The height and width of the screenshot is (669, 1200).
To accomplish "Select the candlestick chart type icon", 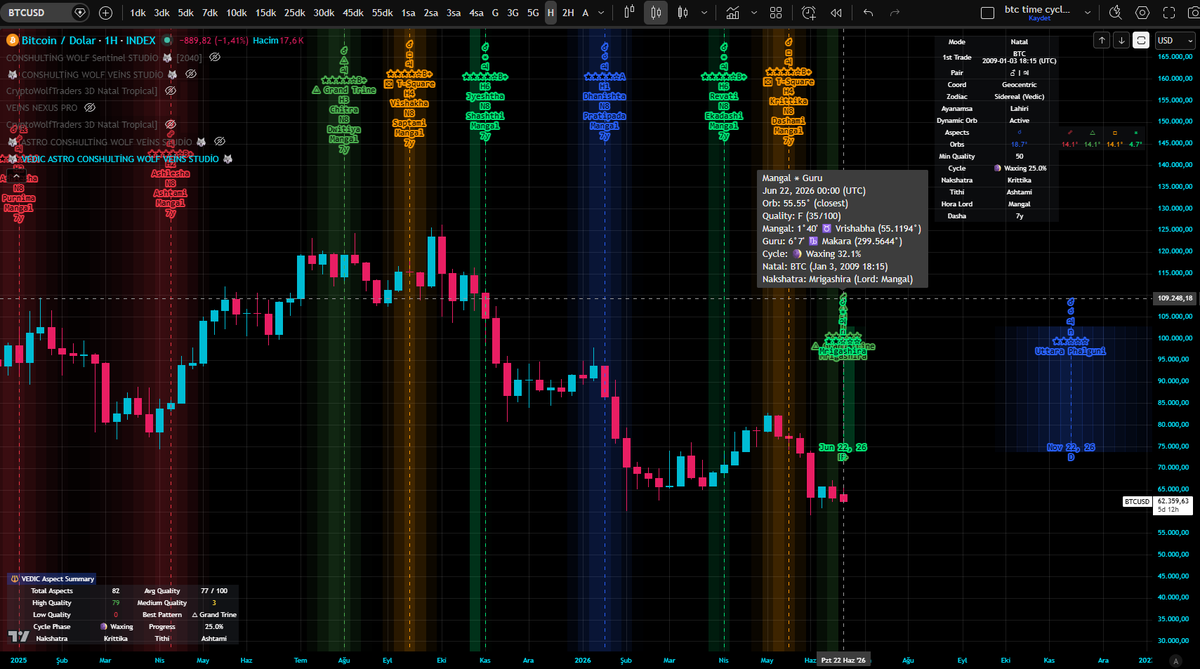I will point(656,13).
